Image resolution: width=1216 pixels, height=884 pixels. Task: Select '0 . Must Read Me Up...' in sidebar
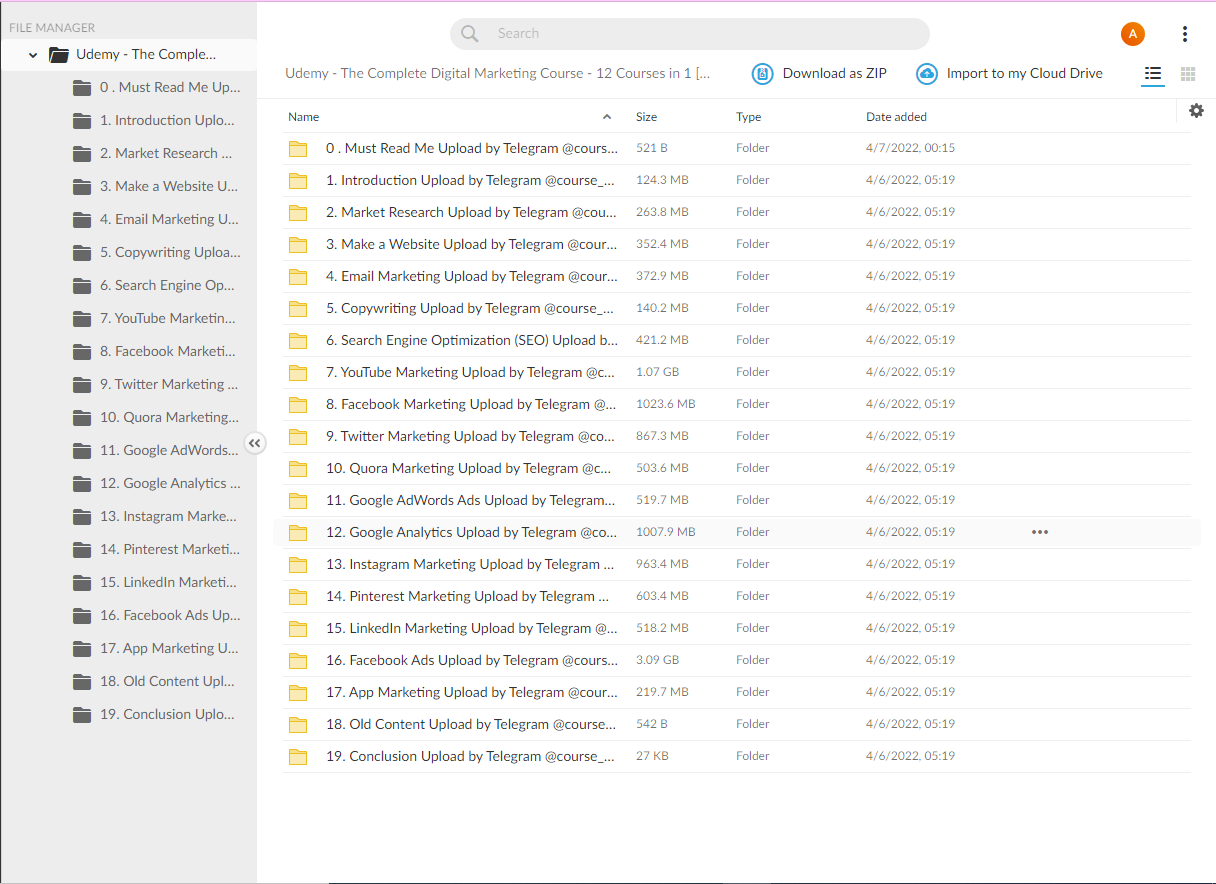[x=170, y=88]
